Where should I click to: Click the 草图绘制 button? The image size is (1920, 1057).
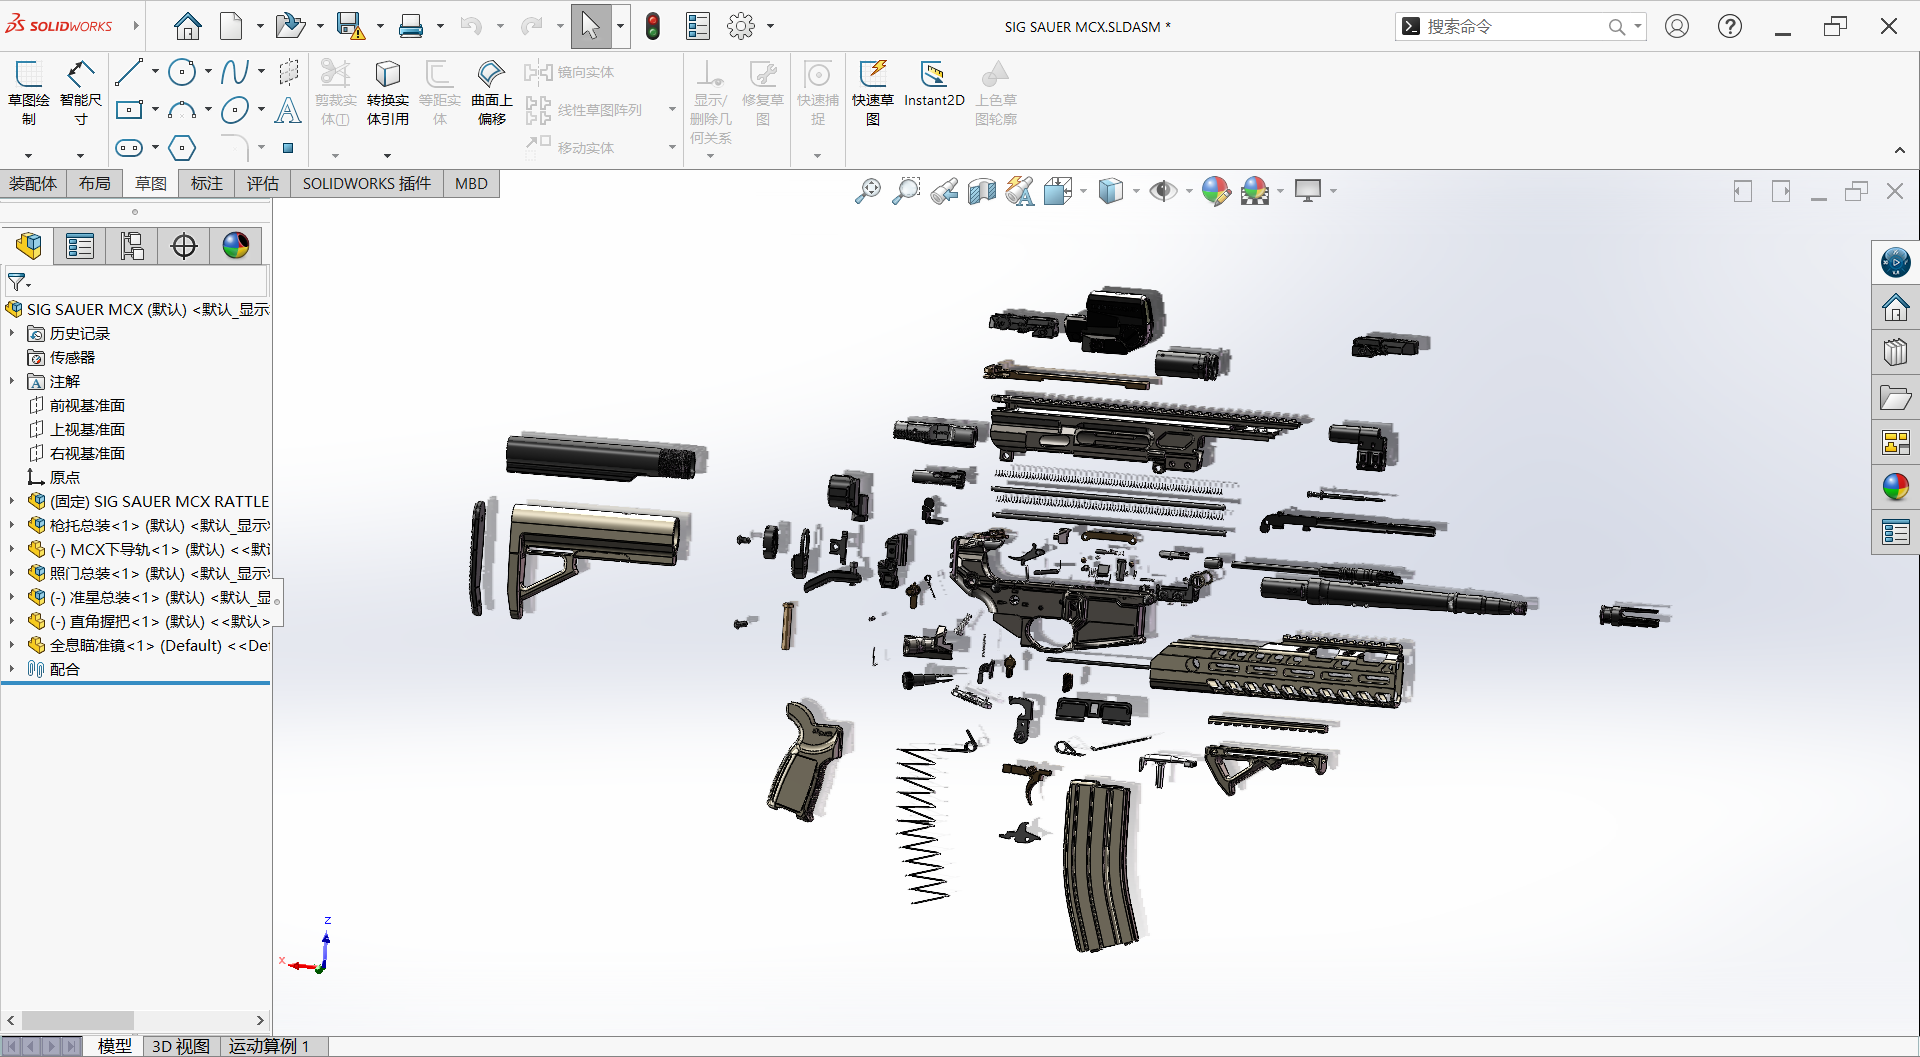coord(29,93)
